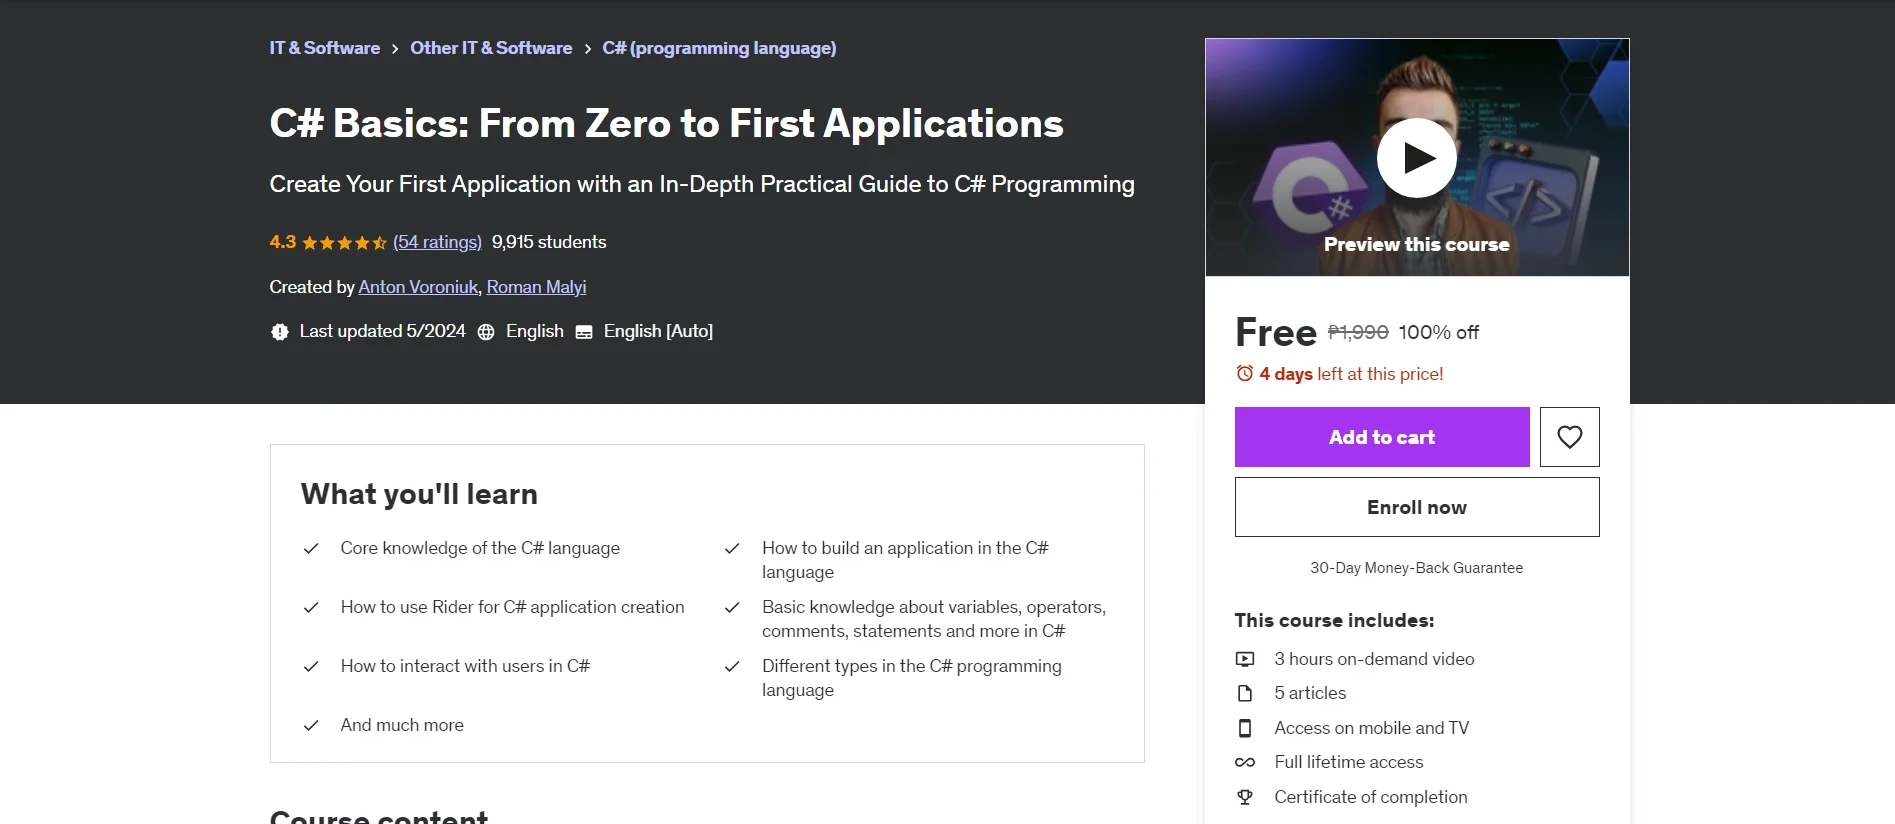Click 30-Day Money-Back Guarantee text
The width and height of the screenshot is (1895, 824).
pos(1417,568)
